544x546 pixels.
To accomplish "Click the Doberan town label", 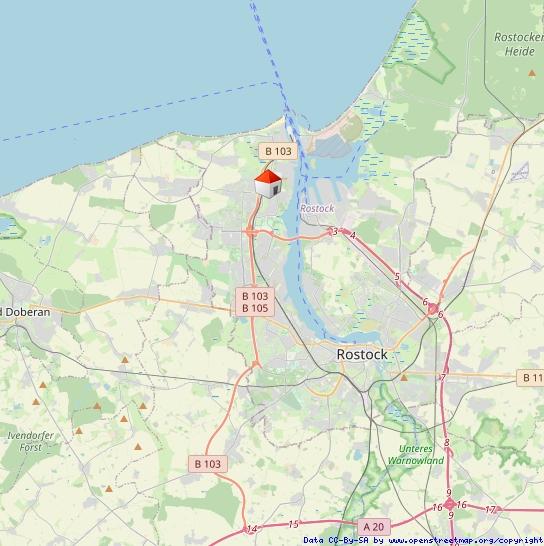I will click(25, 312).
